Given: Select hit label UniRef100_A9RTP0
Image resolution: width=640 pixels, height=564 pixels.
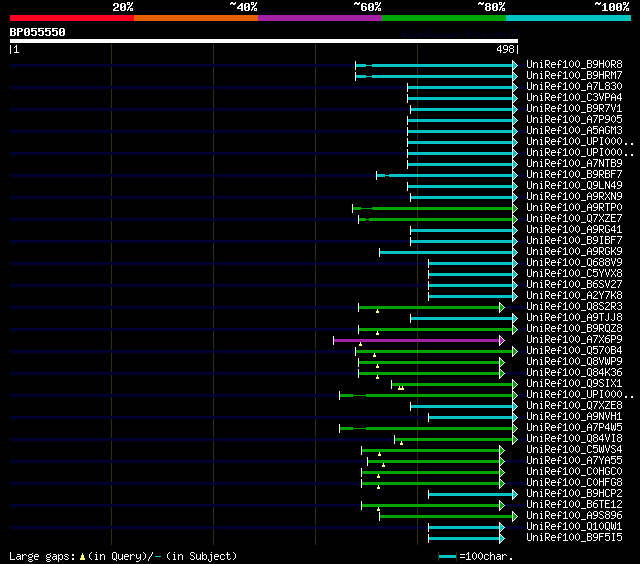Looking at the screenshot, I should [x=574, y=208].
